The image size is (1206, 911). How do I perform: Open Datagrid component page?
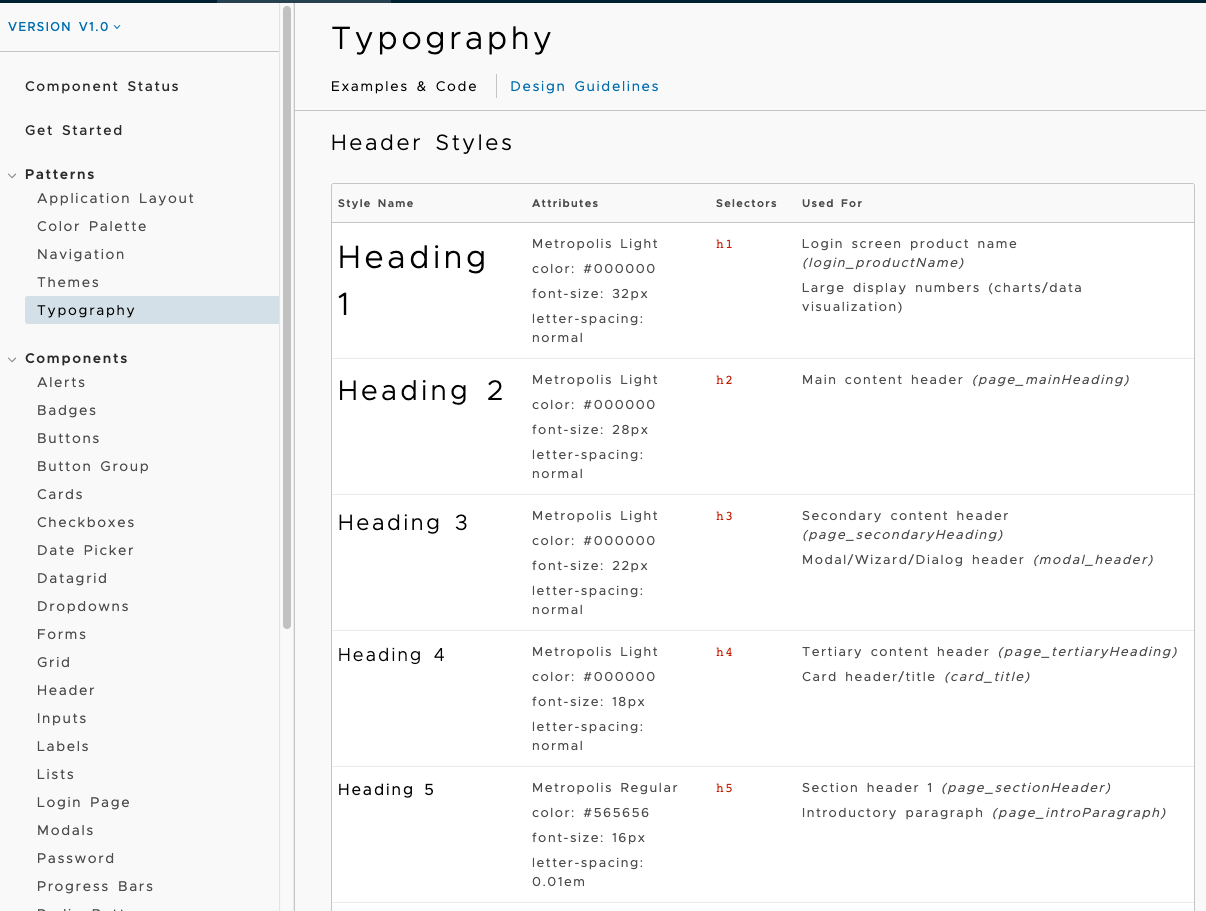tap(72, 579)
